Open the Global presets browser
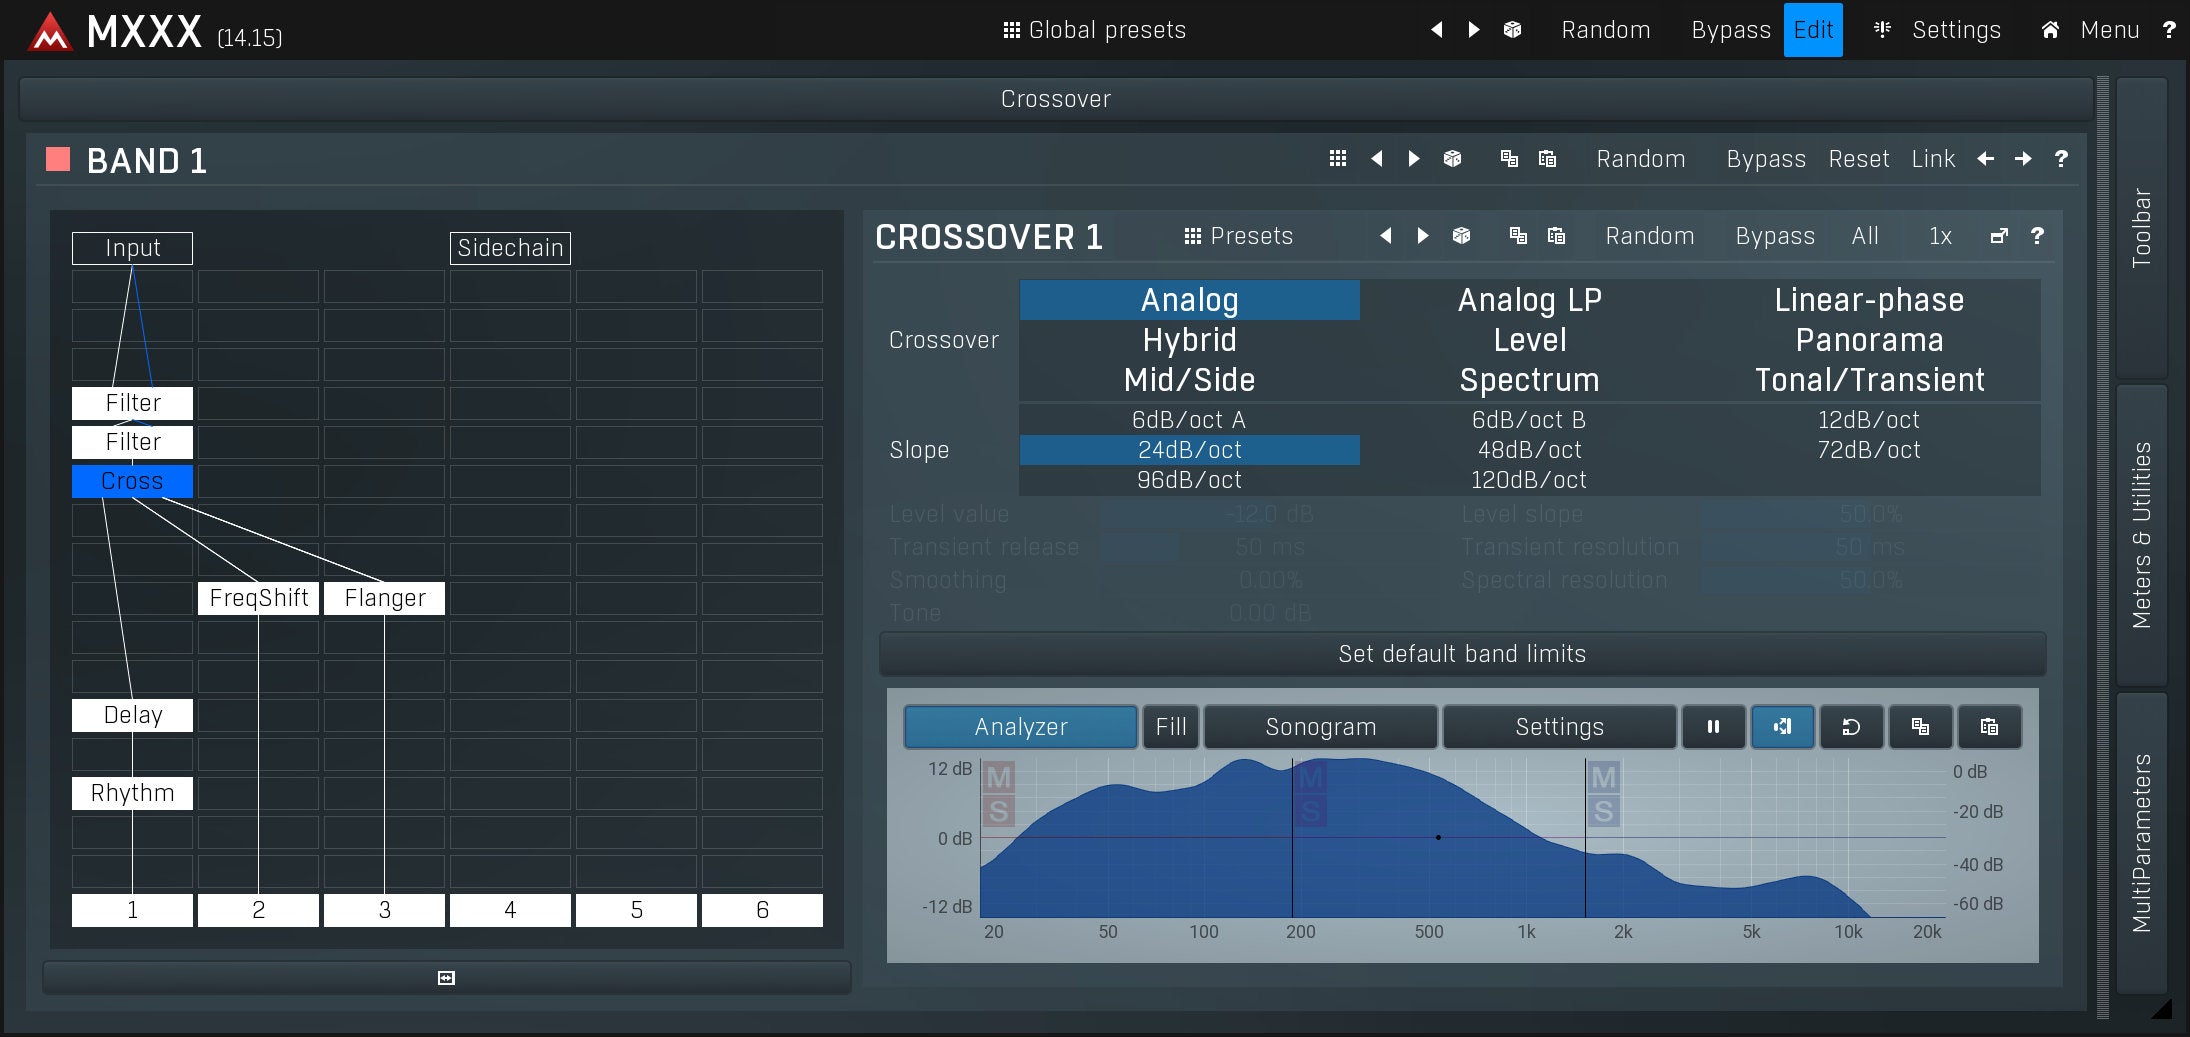Viewport: 2190px width, 1037px height. [x=1095, y=30]
